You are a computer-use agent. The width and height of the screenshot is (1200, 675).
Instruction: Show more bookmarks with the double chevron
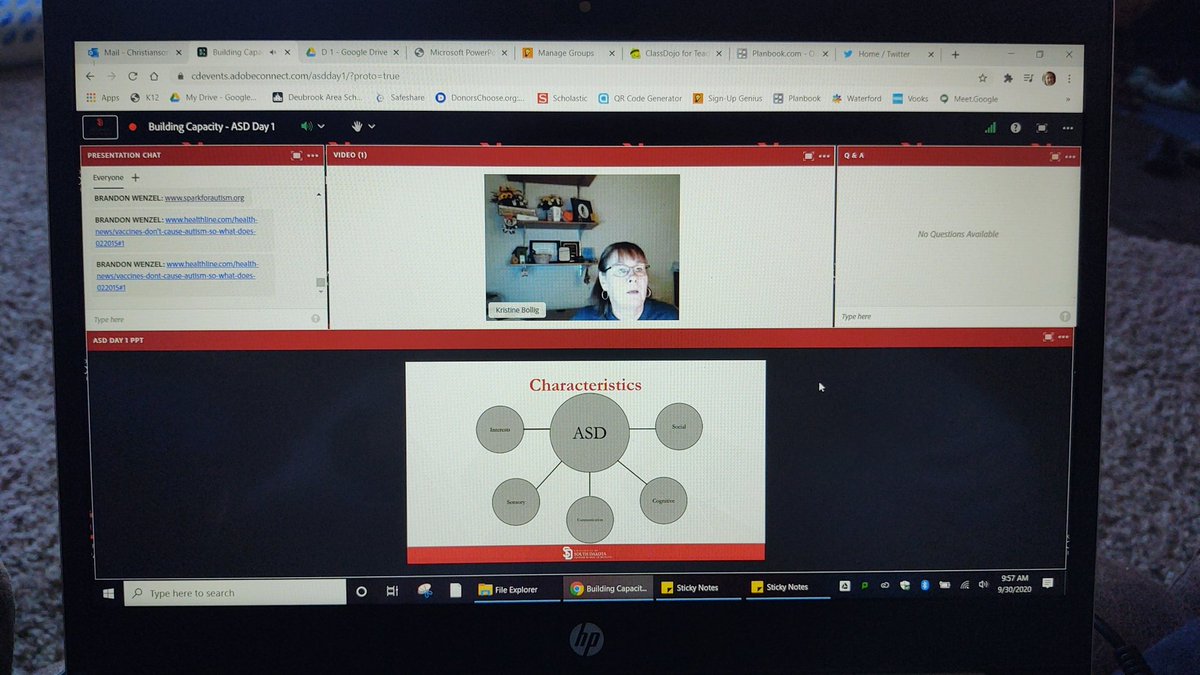pos(1069,99)
